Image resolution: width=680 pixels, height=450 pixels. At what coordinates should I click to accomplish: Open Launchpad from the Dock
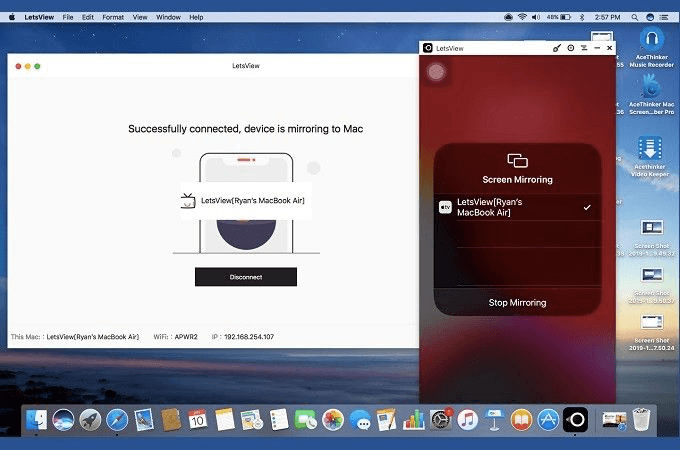90,420
